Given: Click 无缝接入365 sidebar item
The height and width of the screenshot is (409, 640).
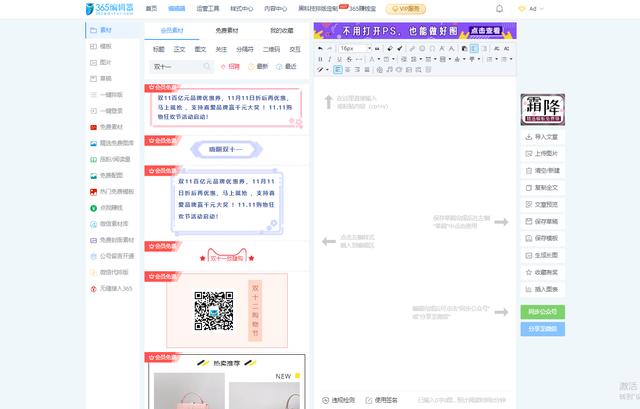Looking at the screenshot, I should pos(111,289).
